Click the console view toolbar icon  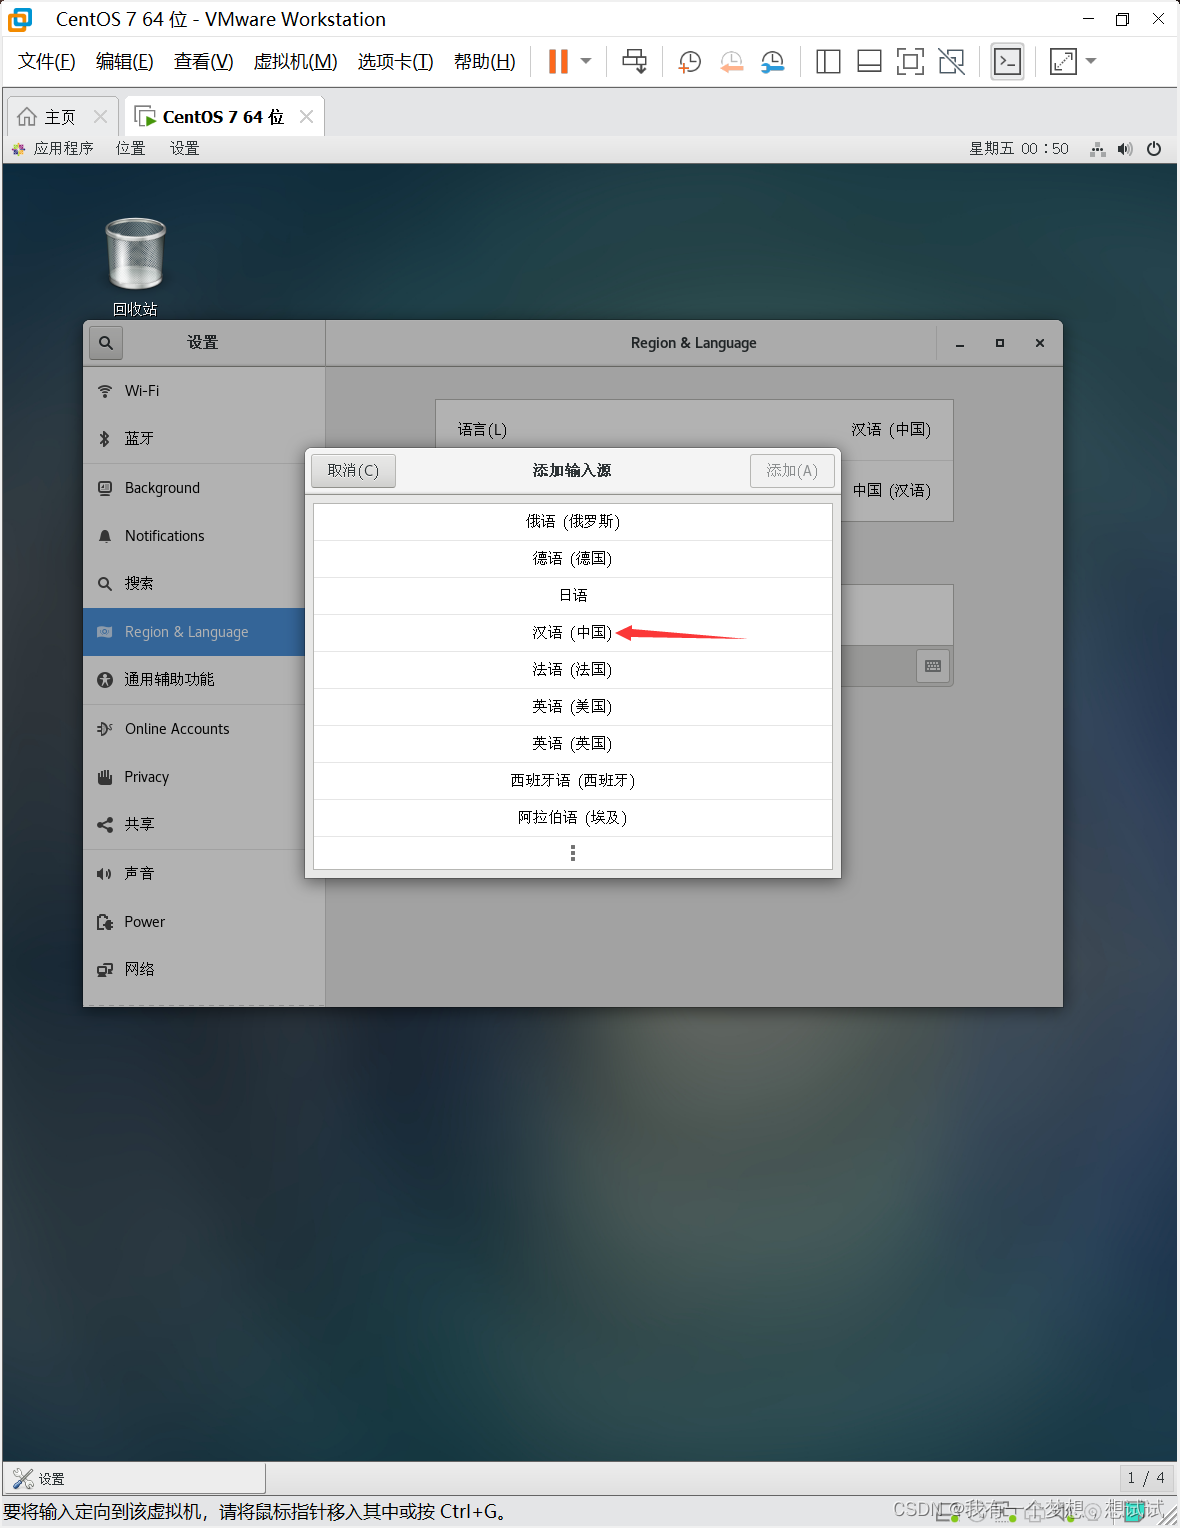click(x=1007, y=62)
